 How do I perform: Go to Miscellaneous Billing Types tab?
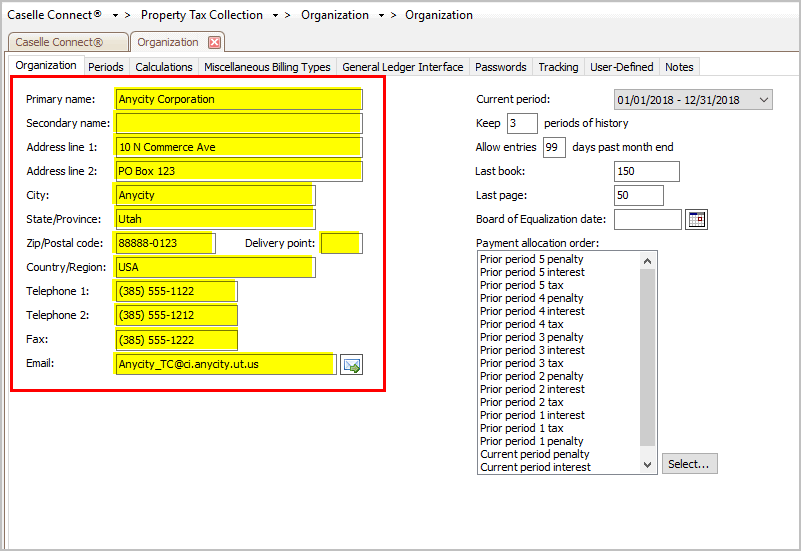(267, 67)
